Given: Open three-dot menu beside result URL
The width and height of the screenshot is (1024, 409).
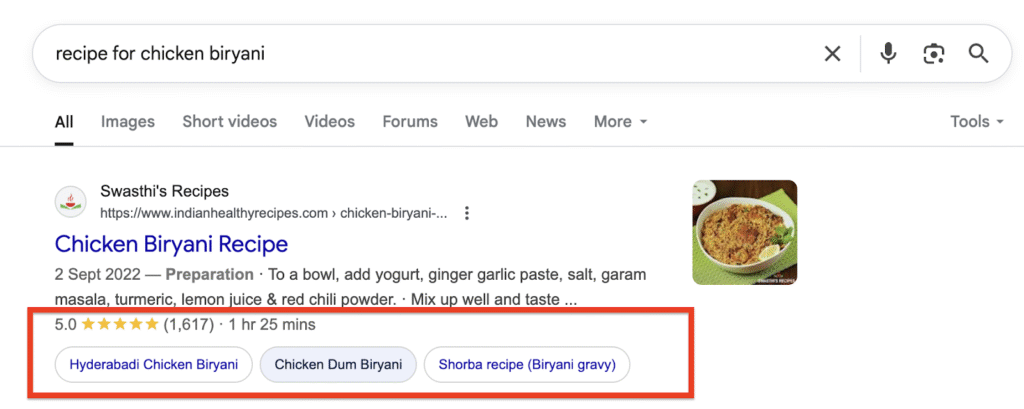Looking at the screenshot, I should 467,213.
